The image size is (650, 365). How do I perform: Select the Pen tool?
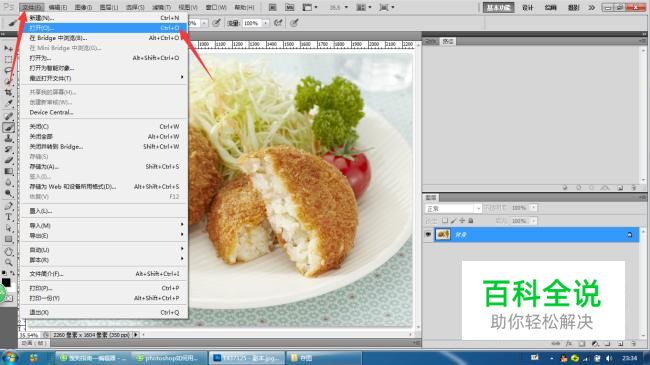pos(8,206)
